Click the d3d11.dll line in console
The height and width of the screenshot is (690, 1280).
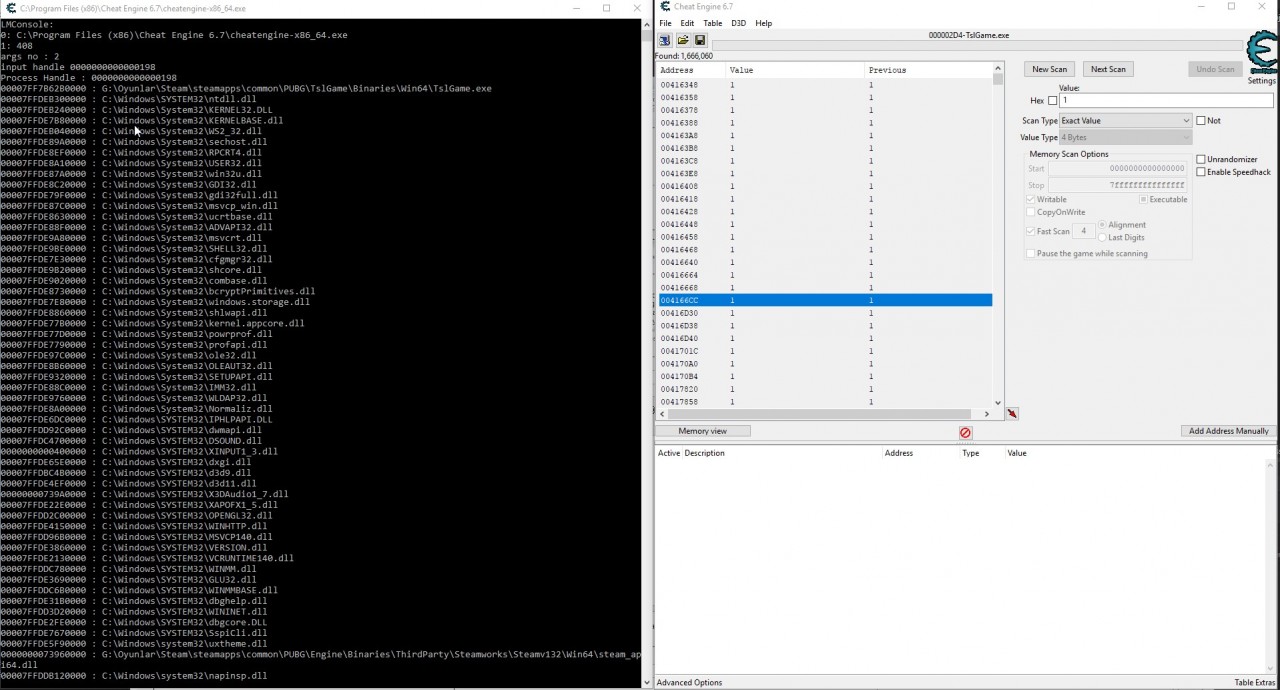tap(128, 483)
